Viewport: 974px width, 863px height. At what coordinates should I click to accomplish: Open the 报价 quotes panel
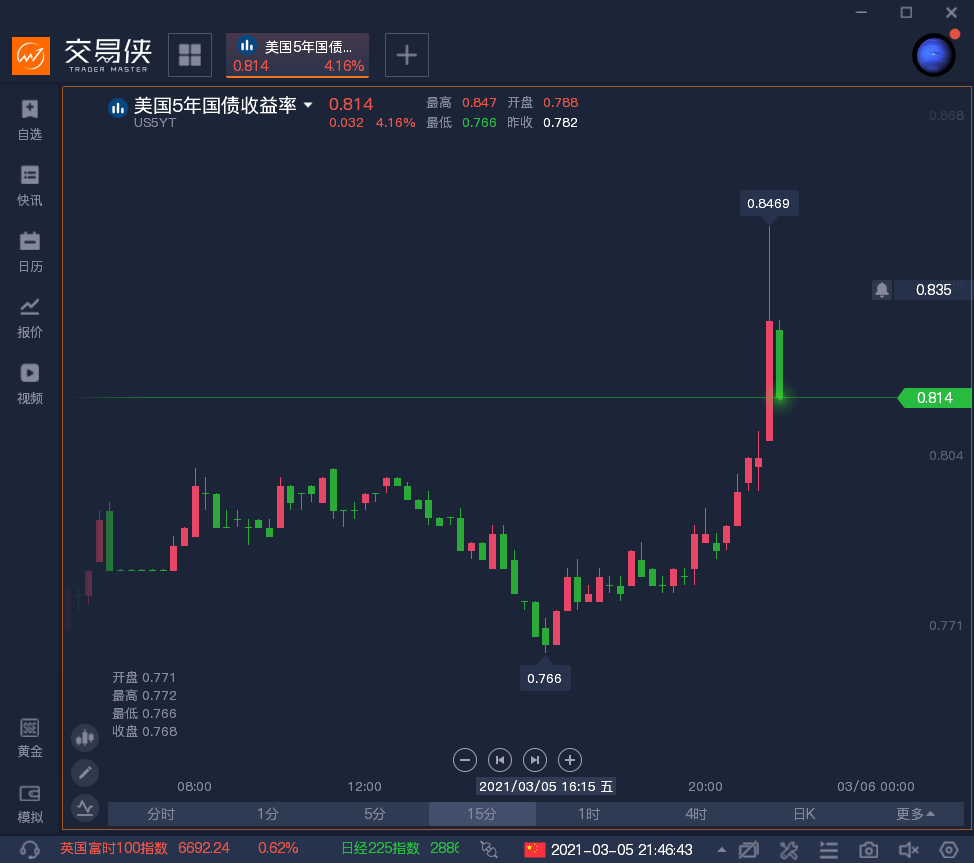click(30, 317)
